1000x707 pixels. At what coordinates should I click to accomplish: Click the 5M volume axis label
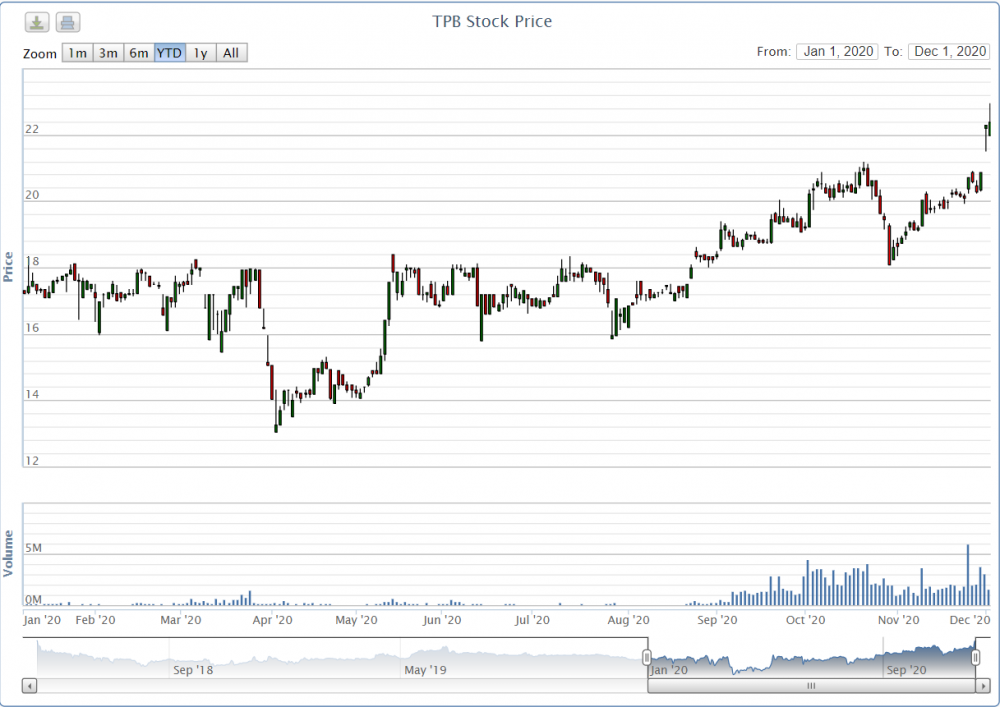[x=34, y=548]
